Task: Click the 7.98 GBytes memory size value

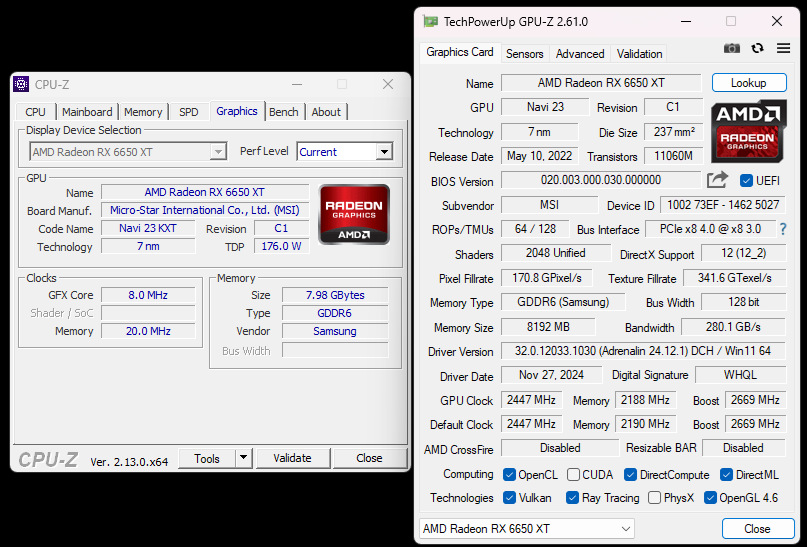Action: click(335, 295)
